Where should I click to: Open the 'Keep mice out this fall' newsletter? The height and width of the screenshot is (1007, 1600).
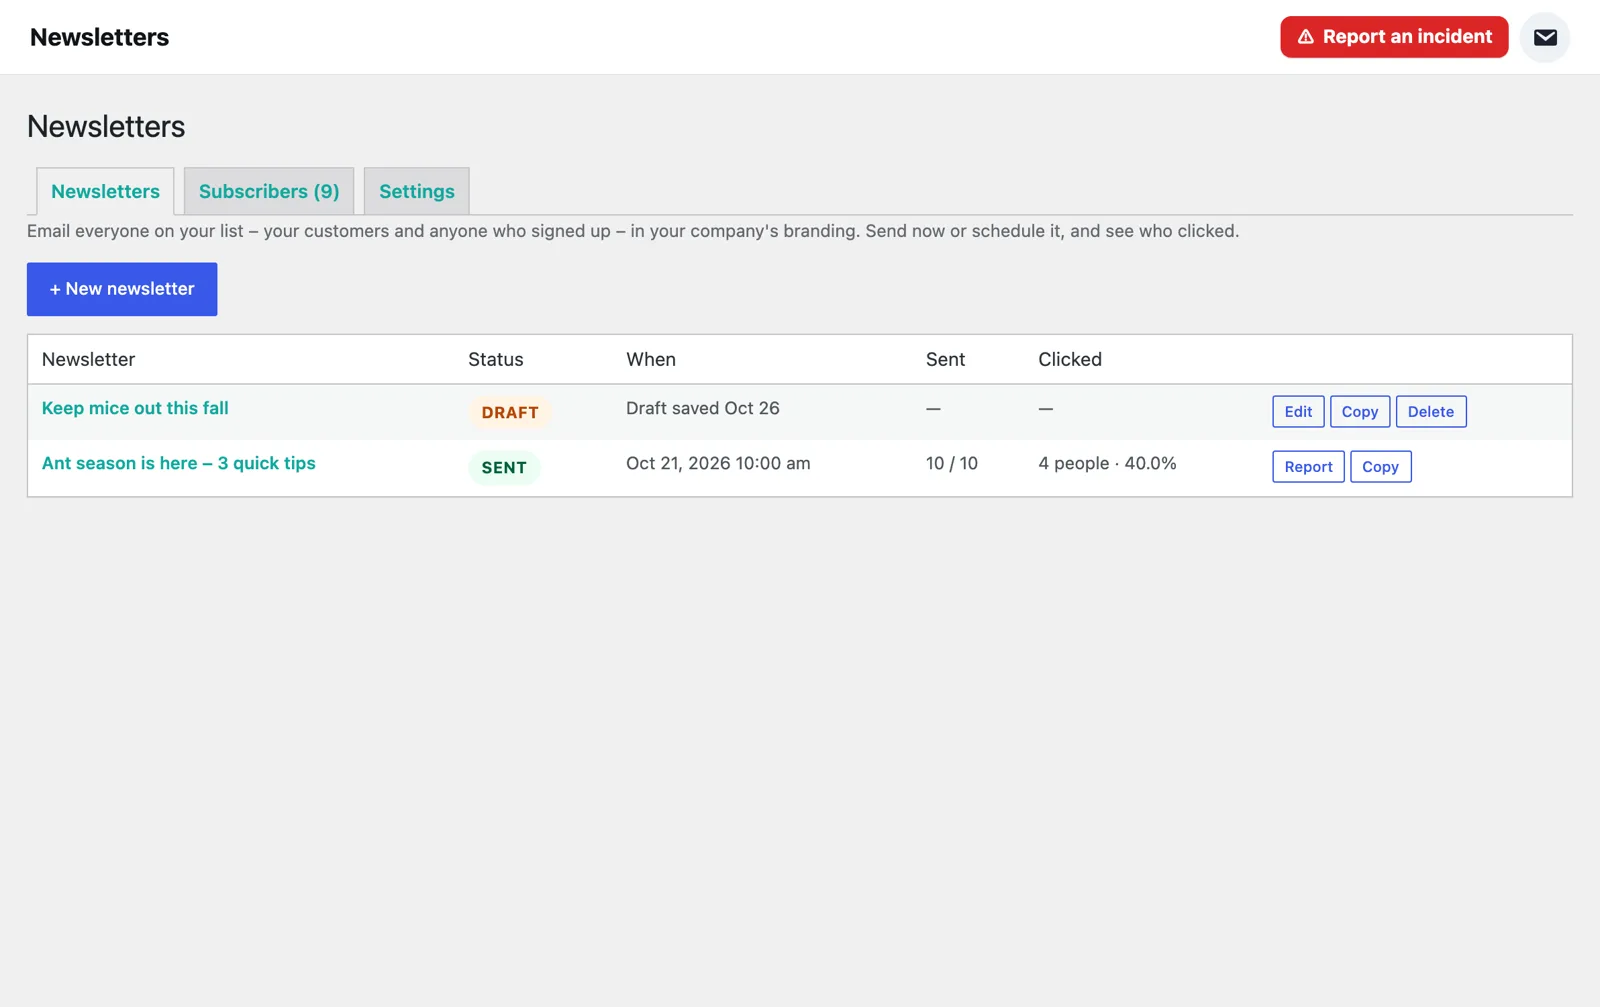point(135,408)
